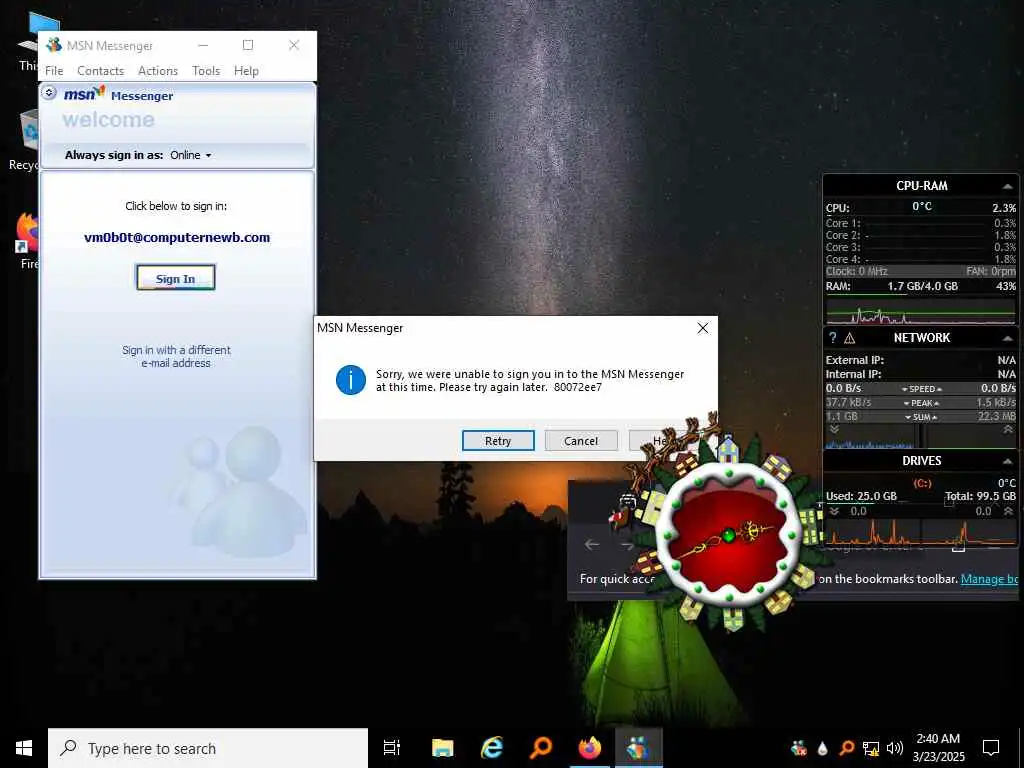Open the File menu in MSN Messenger

tap(54, 71)
